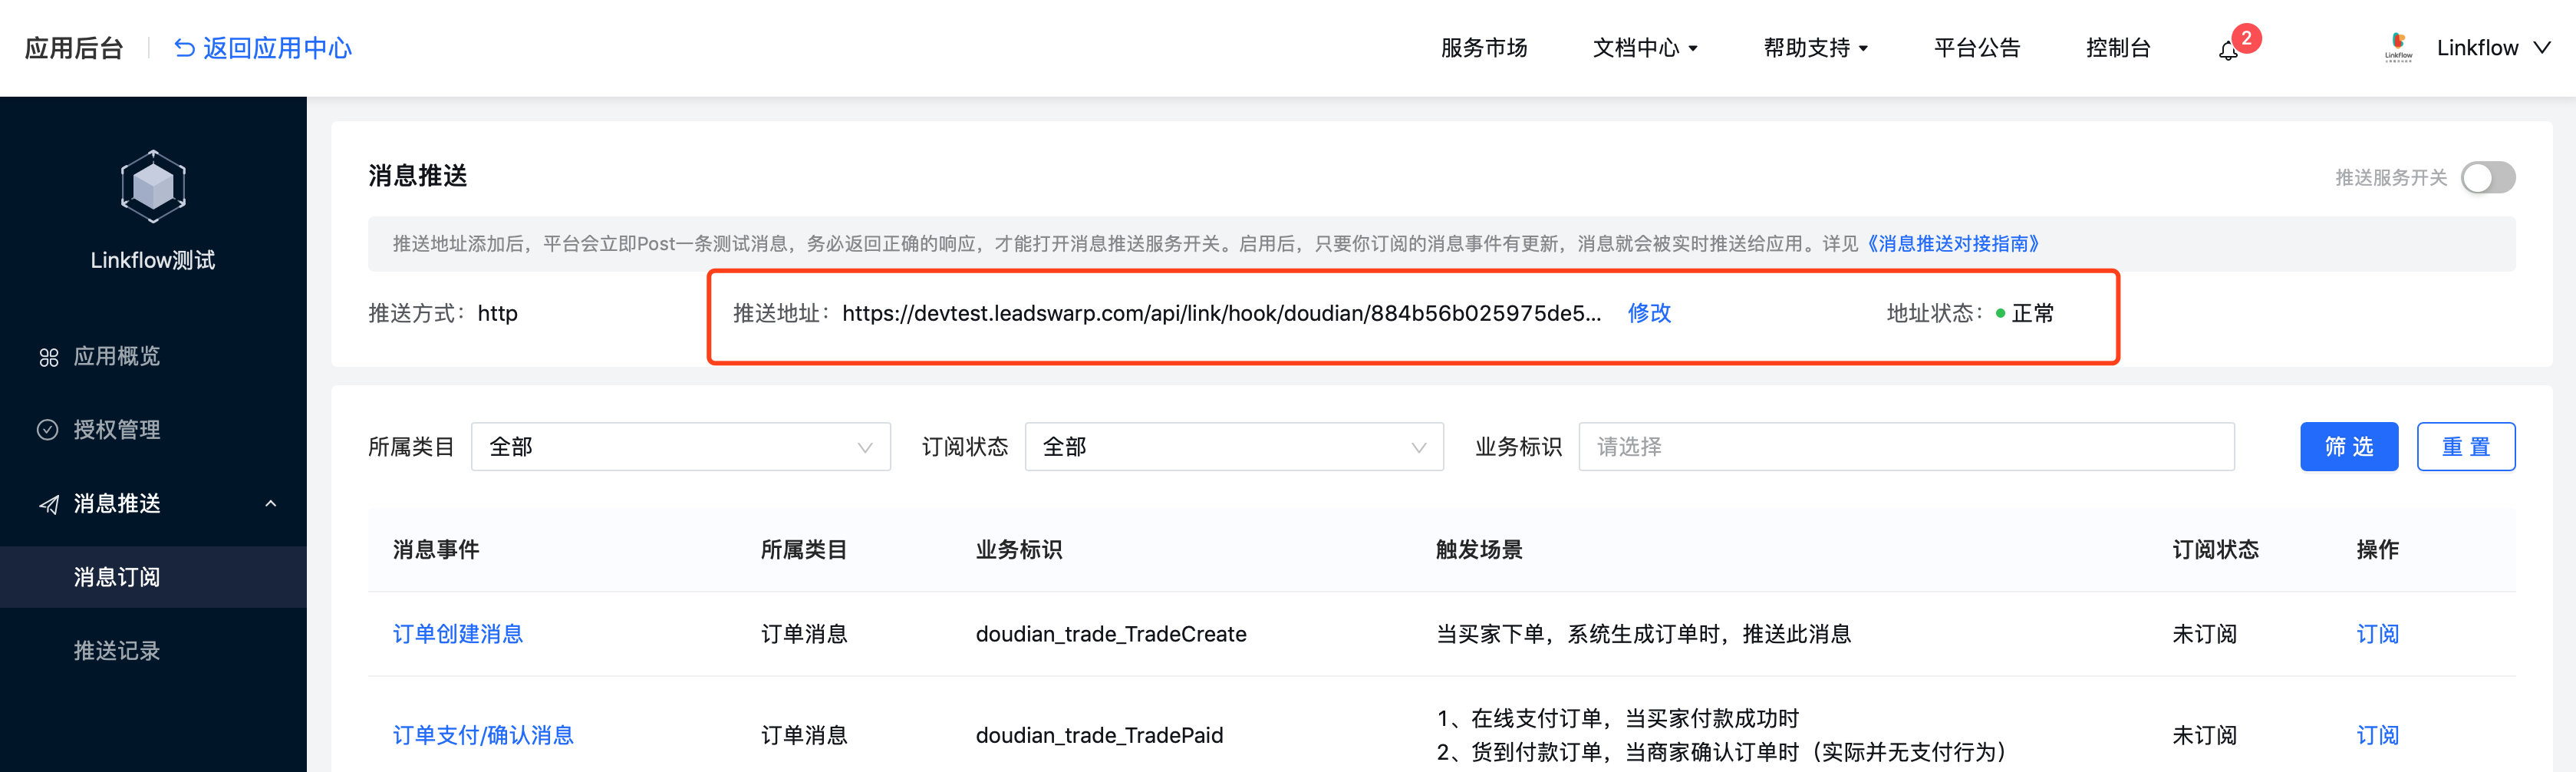Click the 订阅状态 column header in table
Image resolution: width=2576 pixels, height=772 pixels.
click(2215, 550)
